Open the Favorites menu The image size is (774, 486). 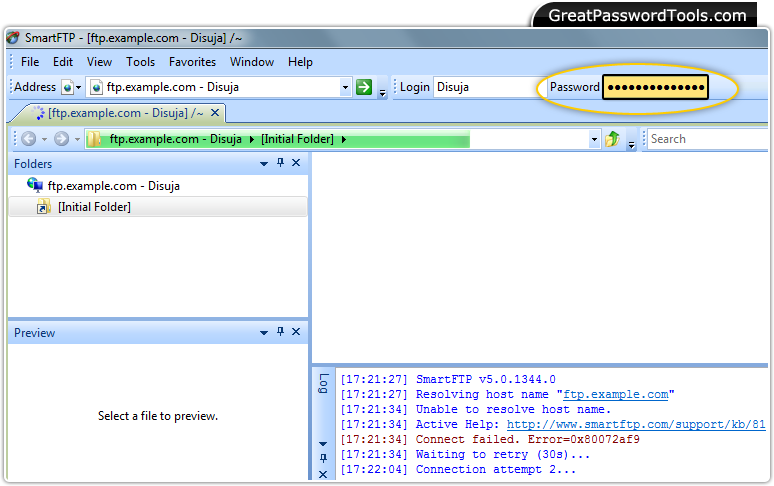(192, 62)
